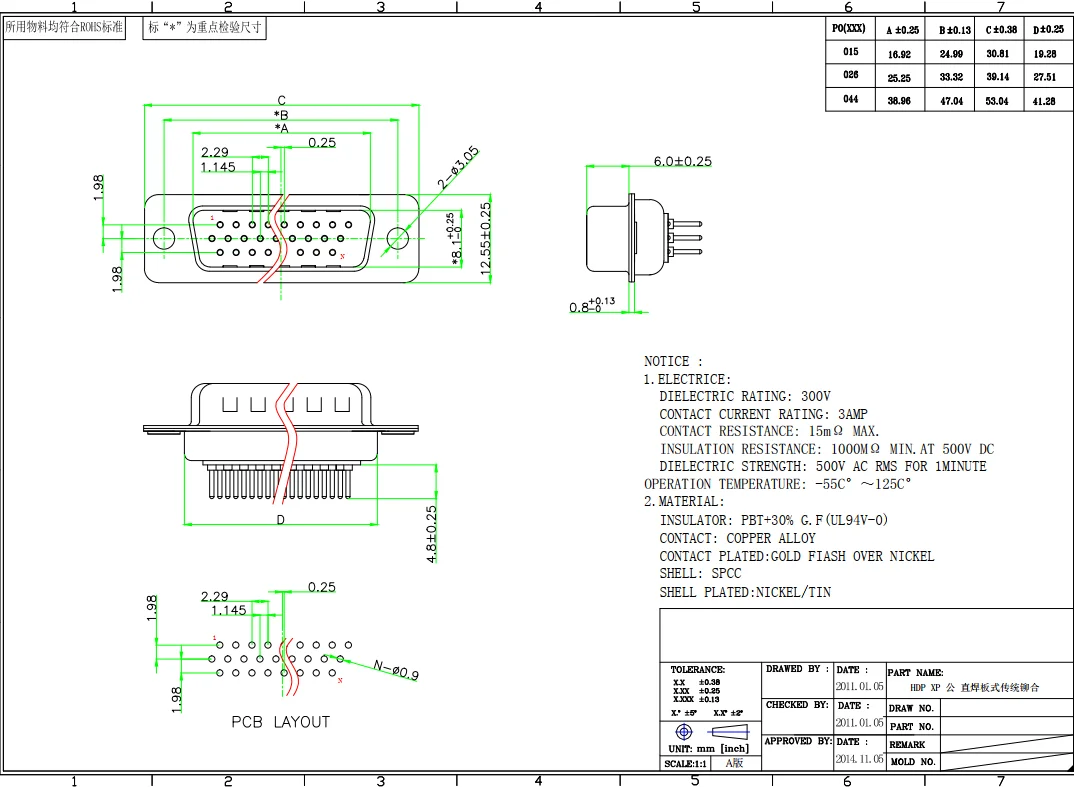Select the ROHS compliance note box
The height and width of the screenshot is (787, 1074).
(64, 28)
